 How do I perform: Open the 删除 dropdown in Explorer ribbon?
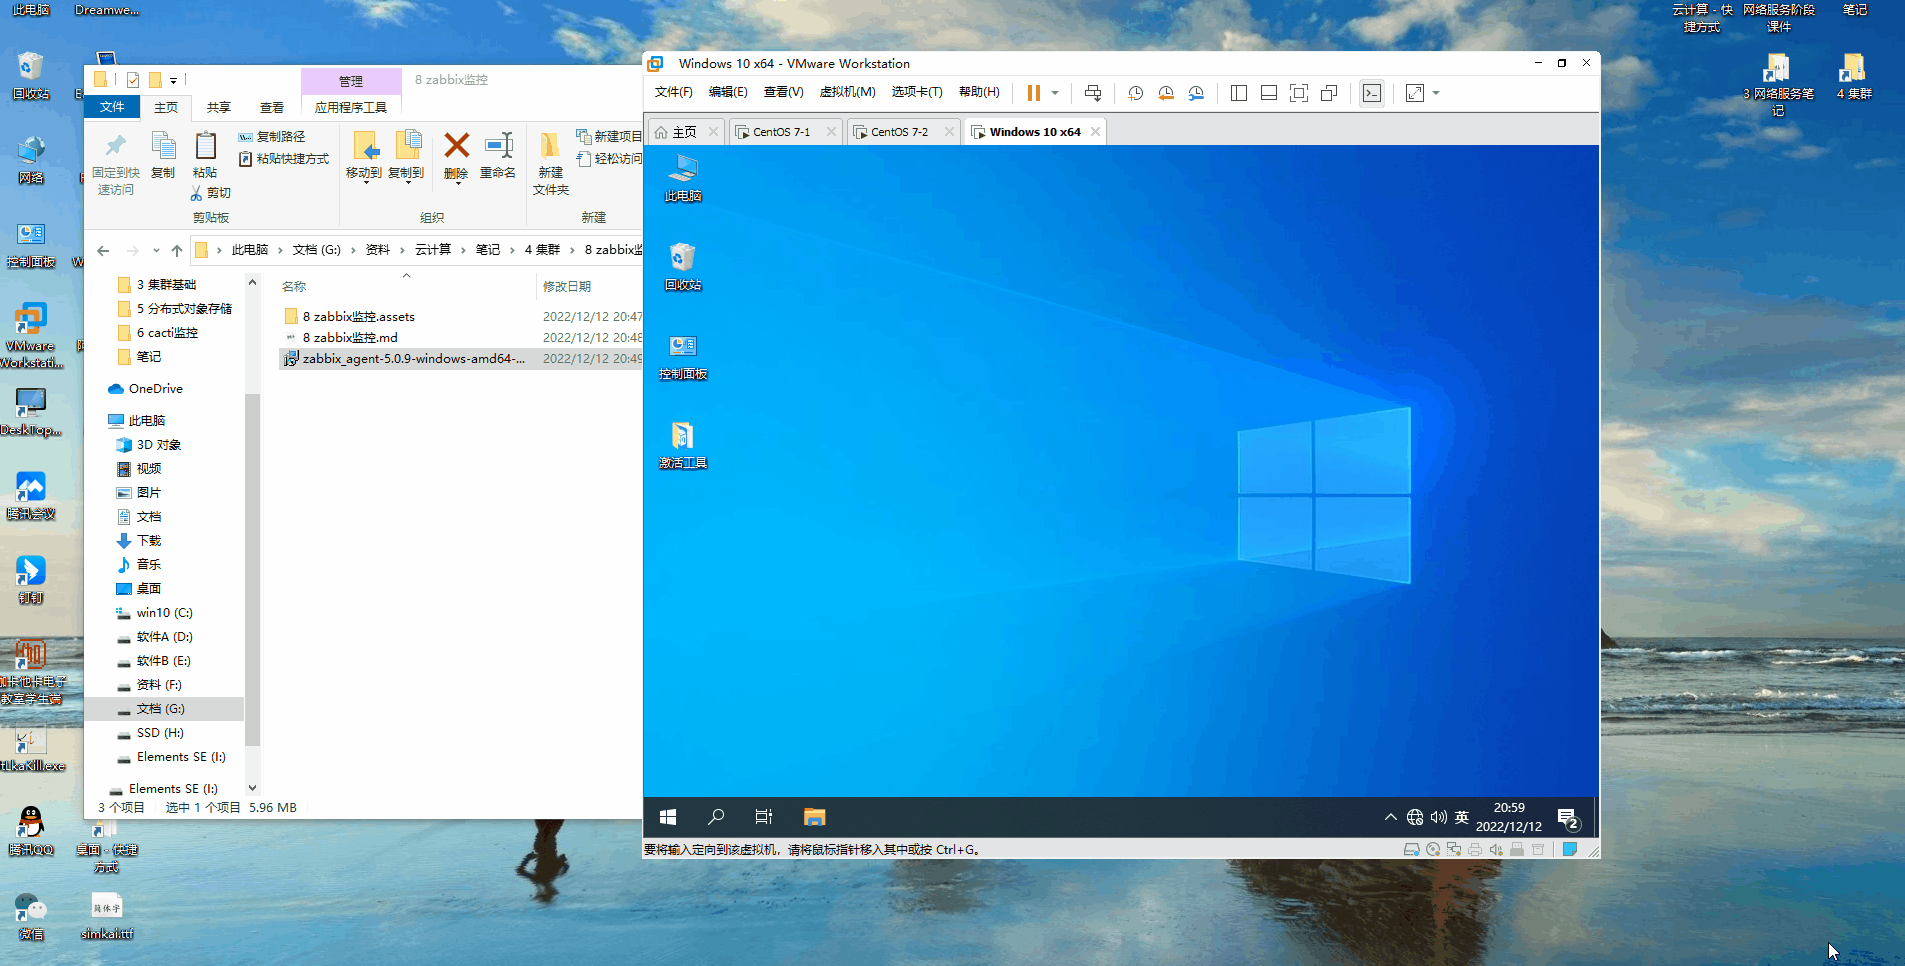click(x=457, y=181)
